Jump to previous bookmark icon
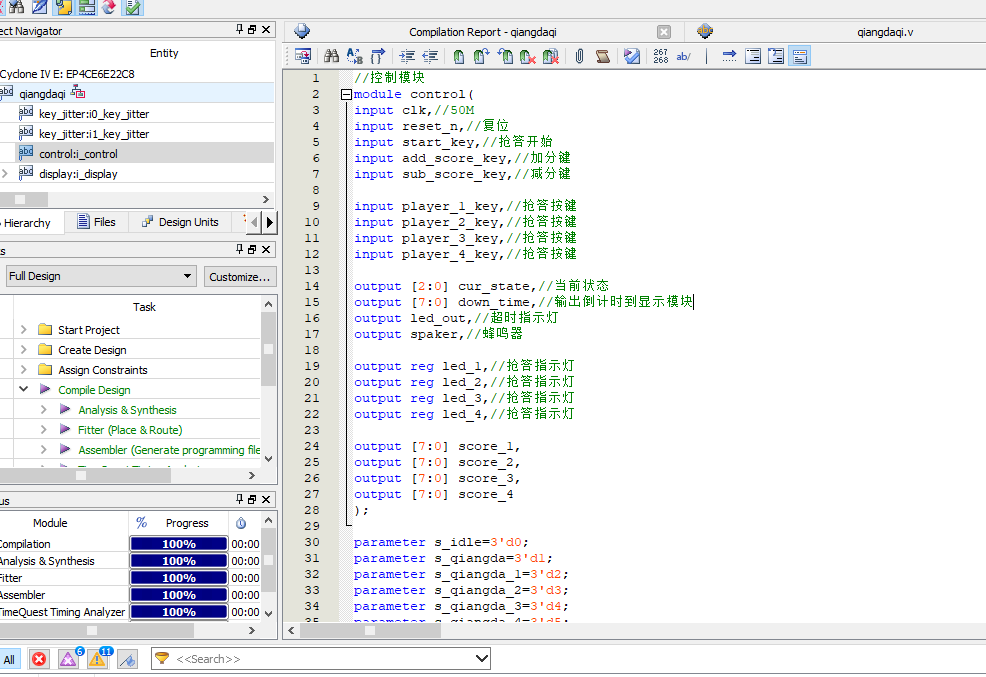 coord(505,57)
